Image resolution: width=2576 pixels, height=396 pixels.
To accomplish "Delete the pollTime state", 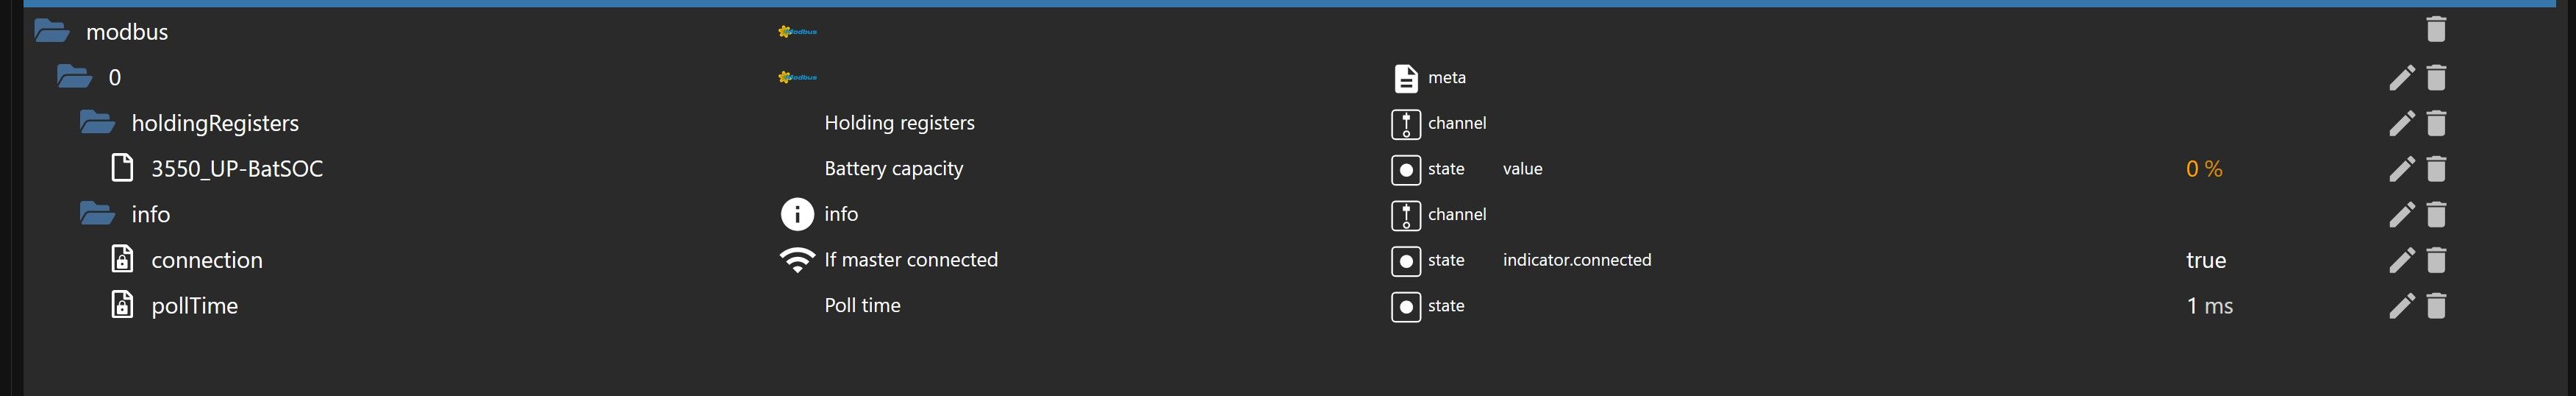I will (2436, 306).
